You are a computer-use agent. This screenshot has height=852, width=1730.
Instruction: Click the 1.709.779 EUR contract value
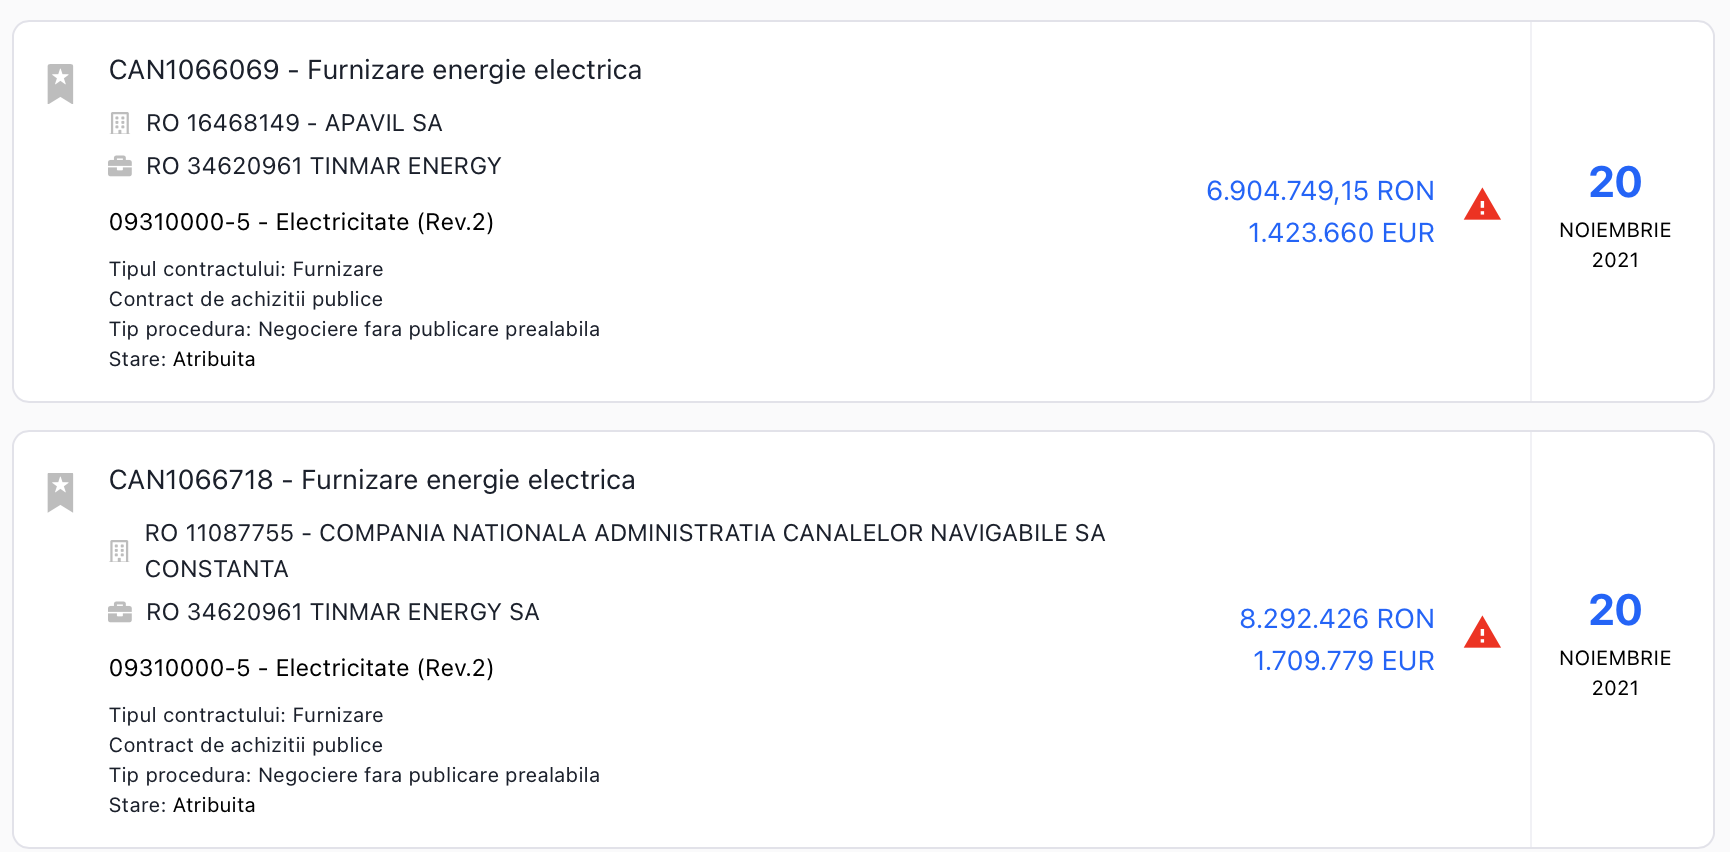[x=1344, y=661]
